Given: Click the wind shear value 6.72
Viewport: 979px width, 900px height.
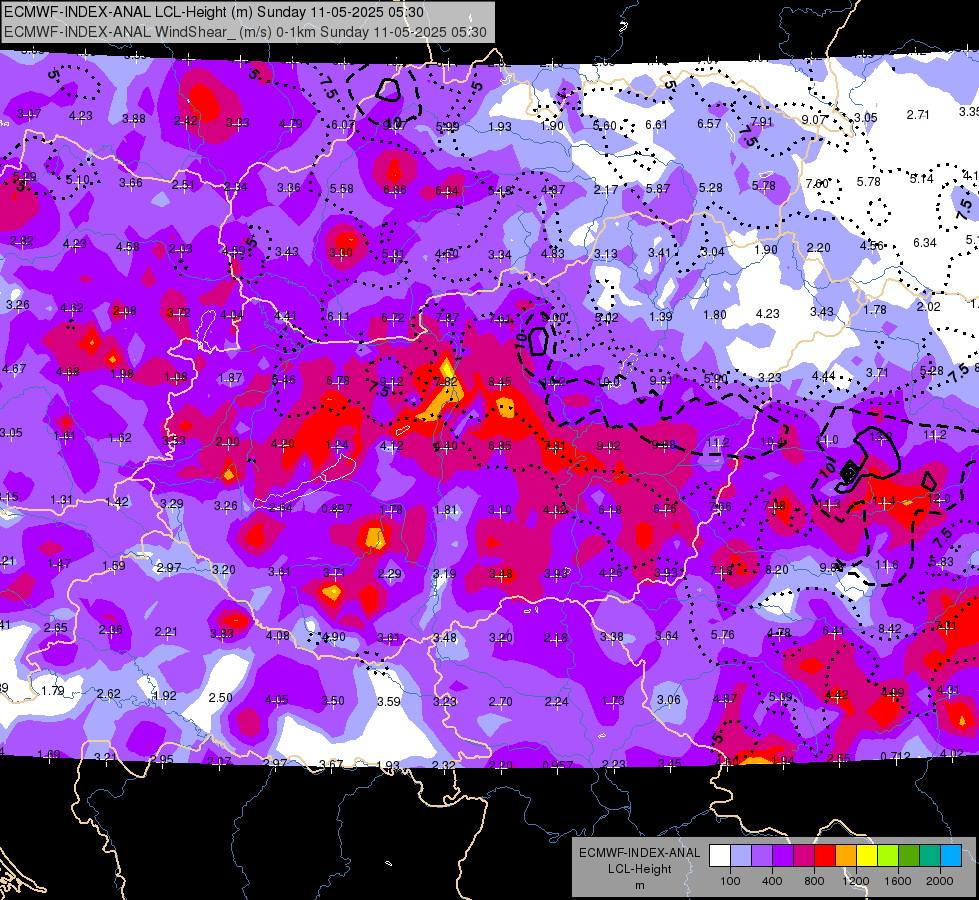Looking at the screenshot, I should click(x=393, y=319).
